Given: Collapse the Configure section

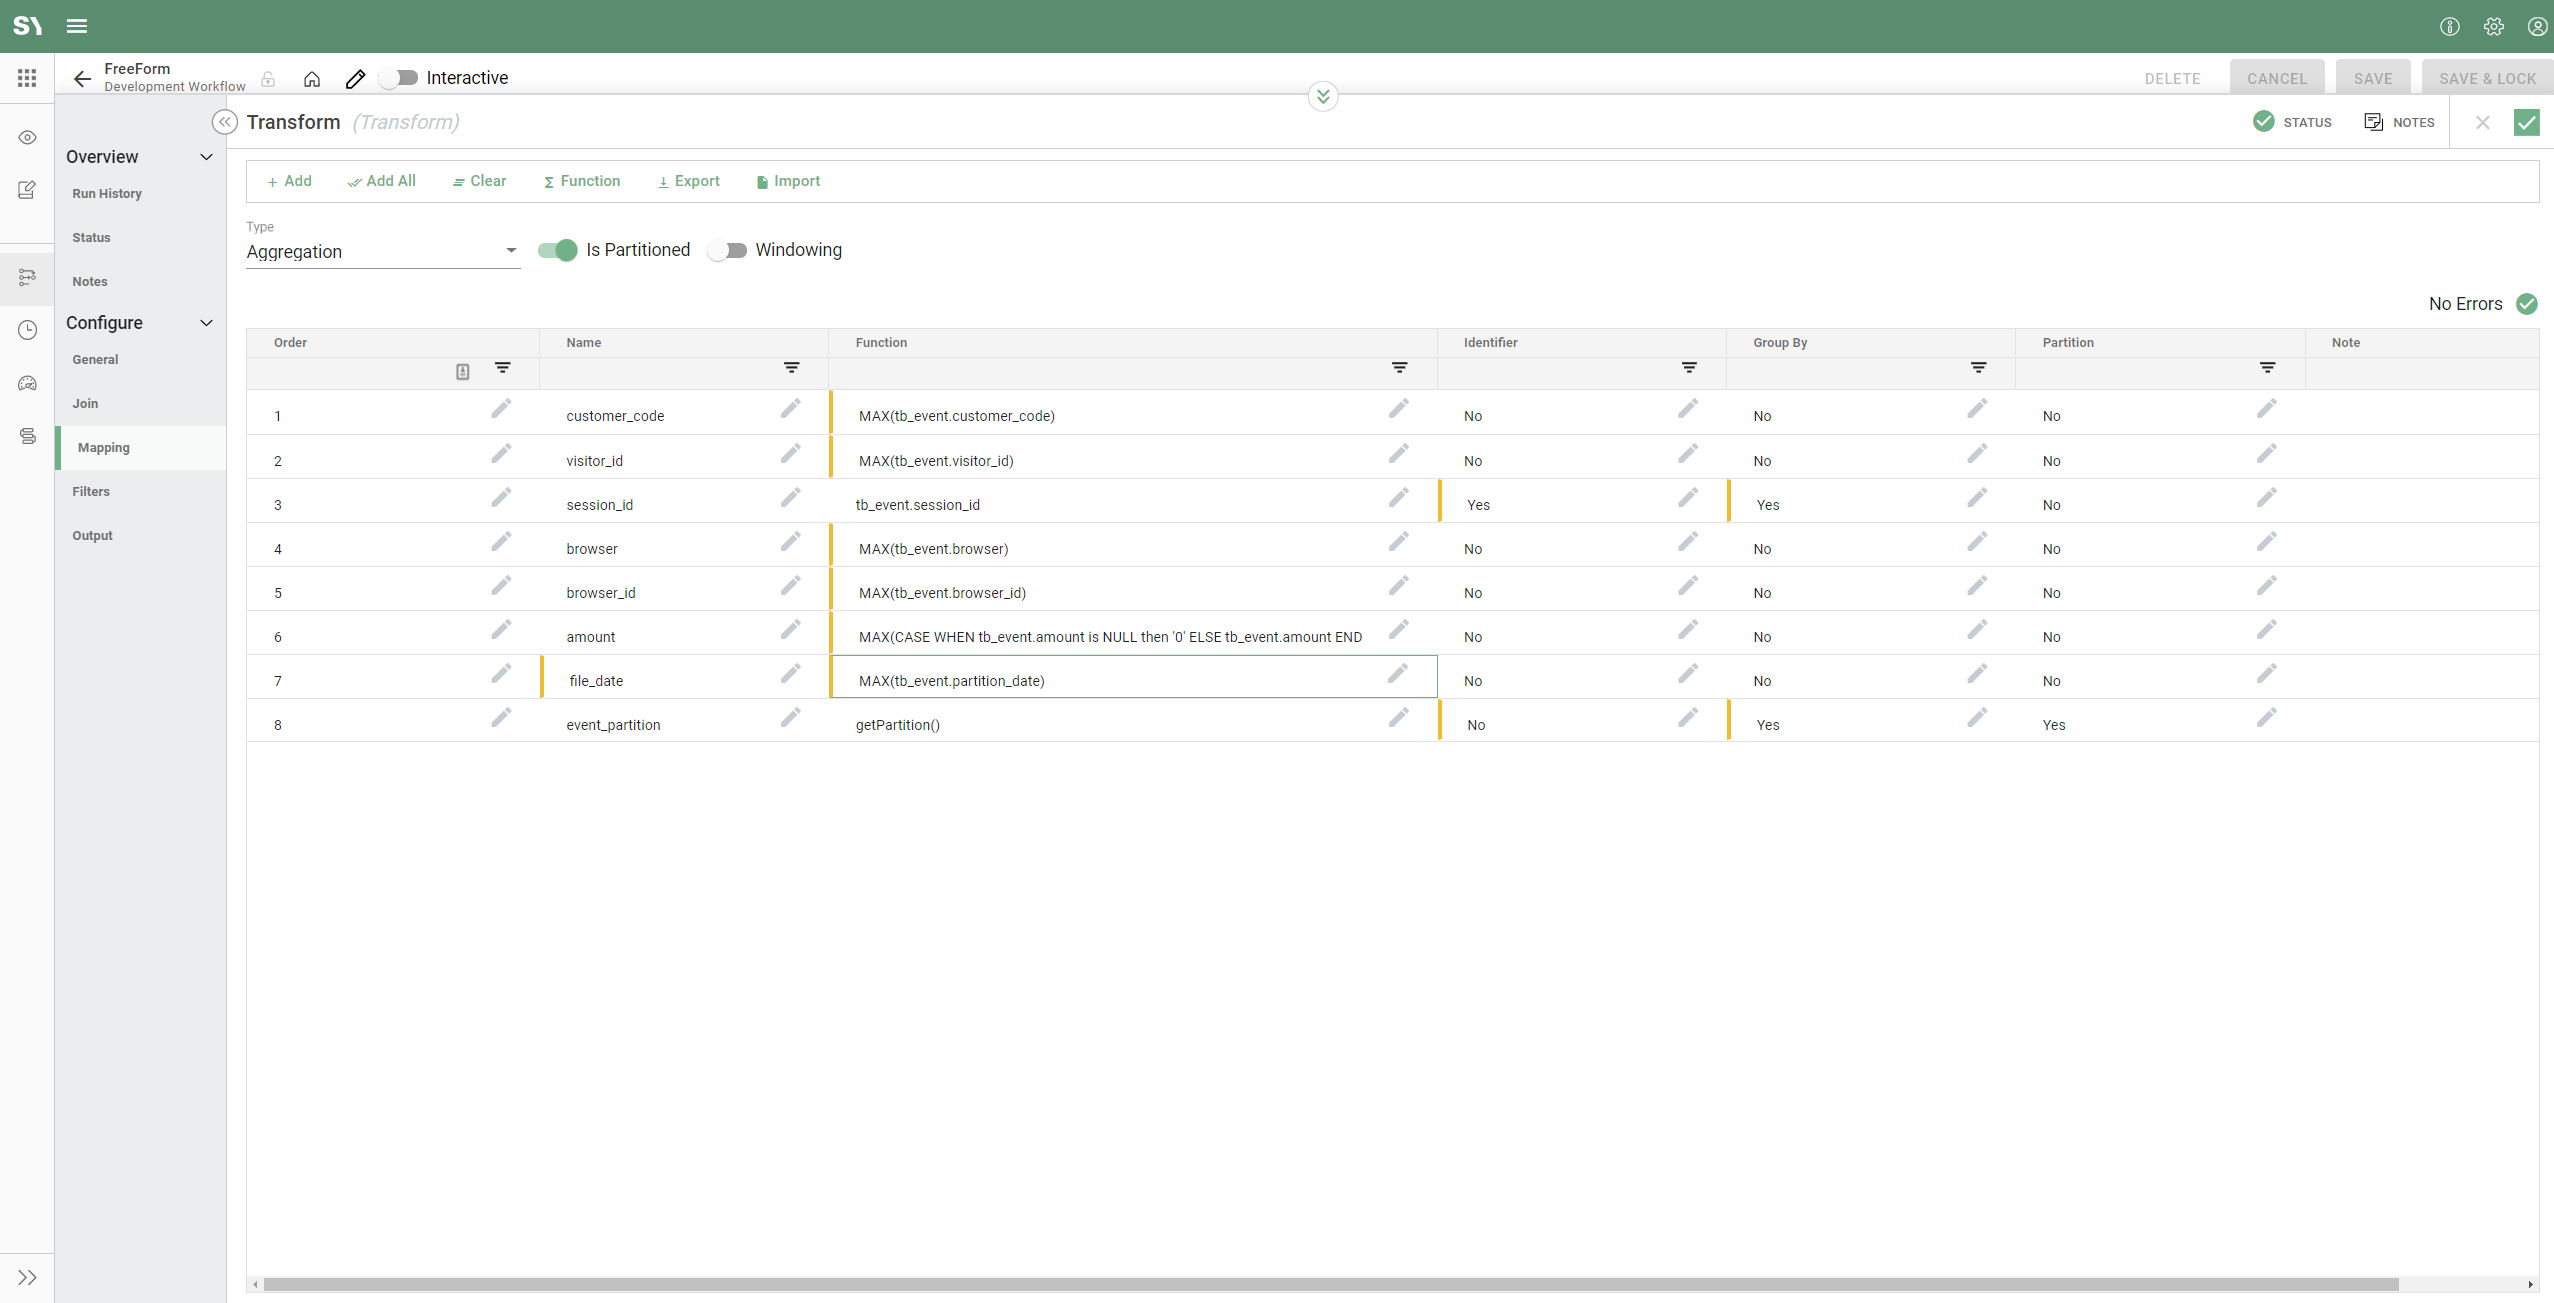Looking at the screenshot, I should tap(206, 323).
